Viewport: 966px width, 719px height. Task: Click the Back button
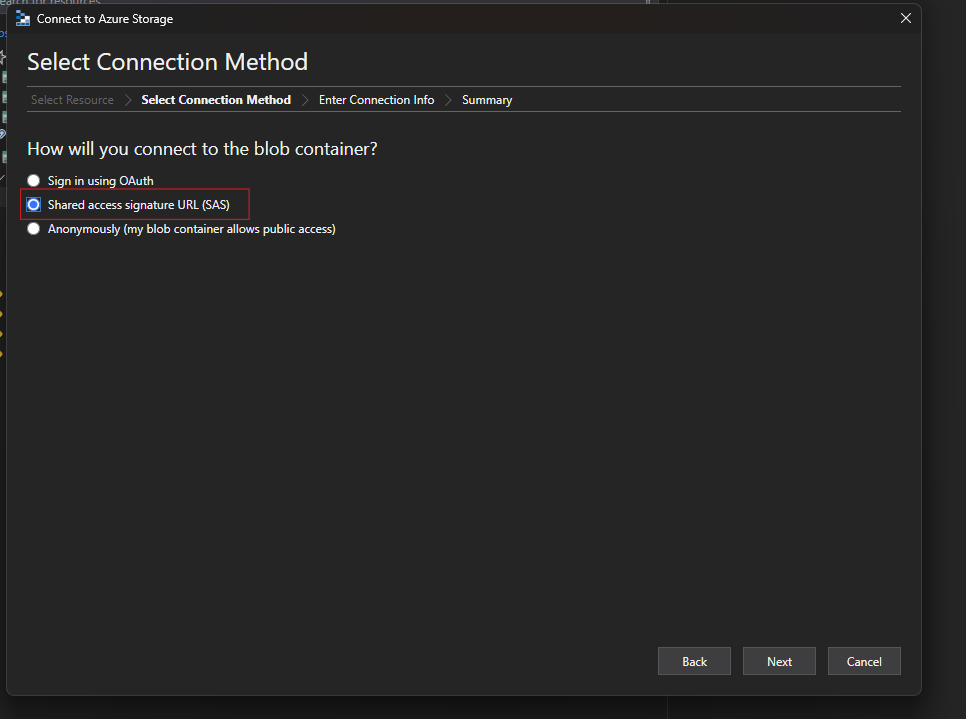(694, 661)
